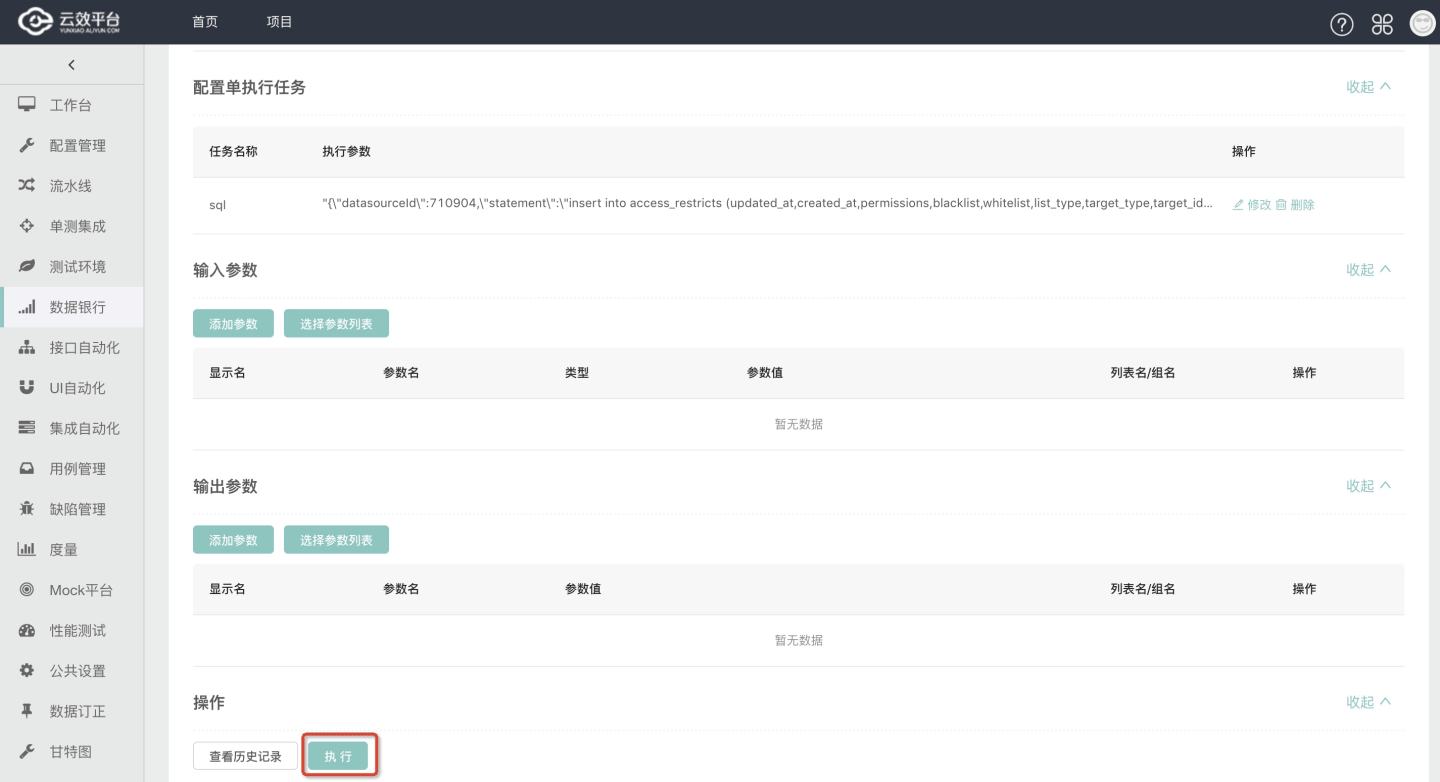
Task: Open Mock平台 in the sidebar
Action: tap(72, 590)
